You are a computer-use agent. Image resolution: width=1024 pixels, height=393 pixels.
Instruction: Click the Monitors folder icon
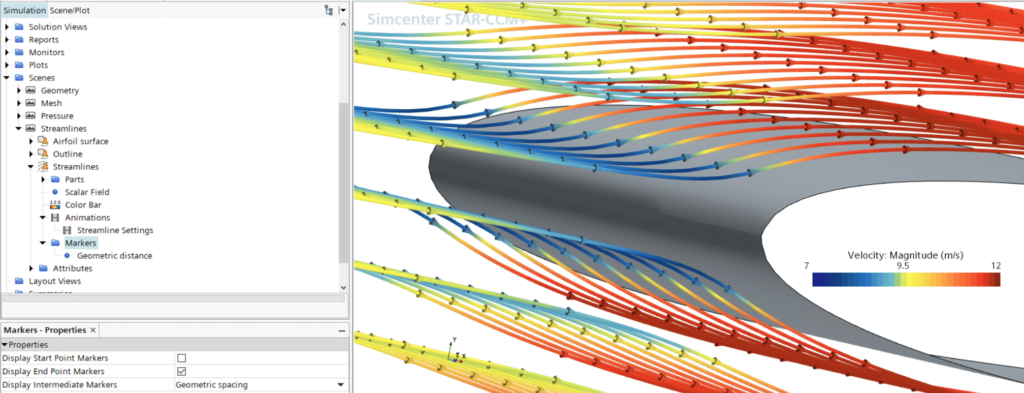(x=18, y=52)
